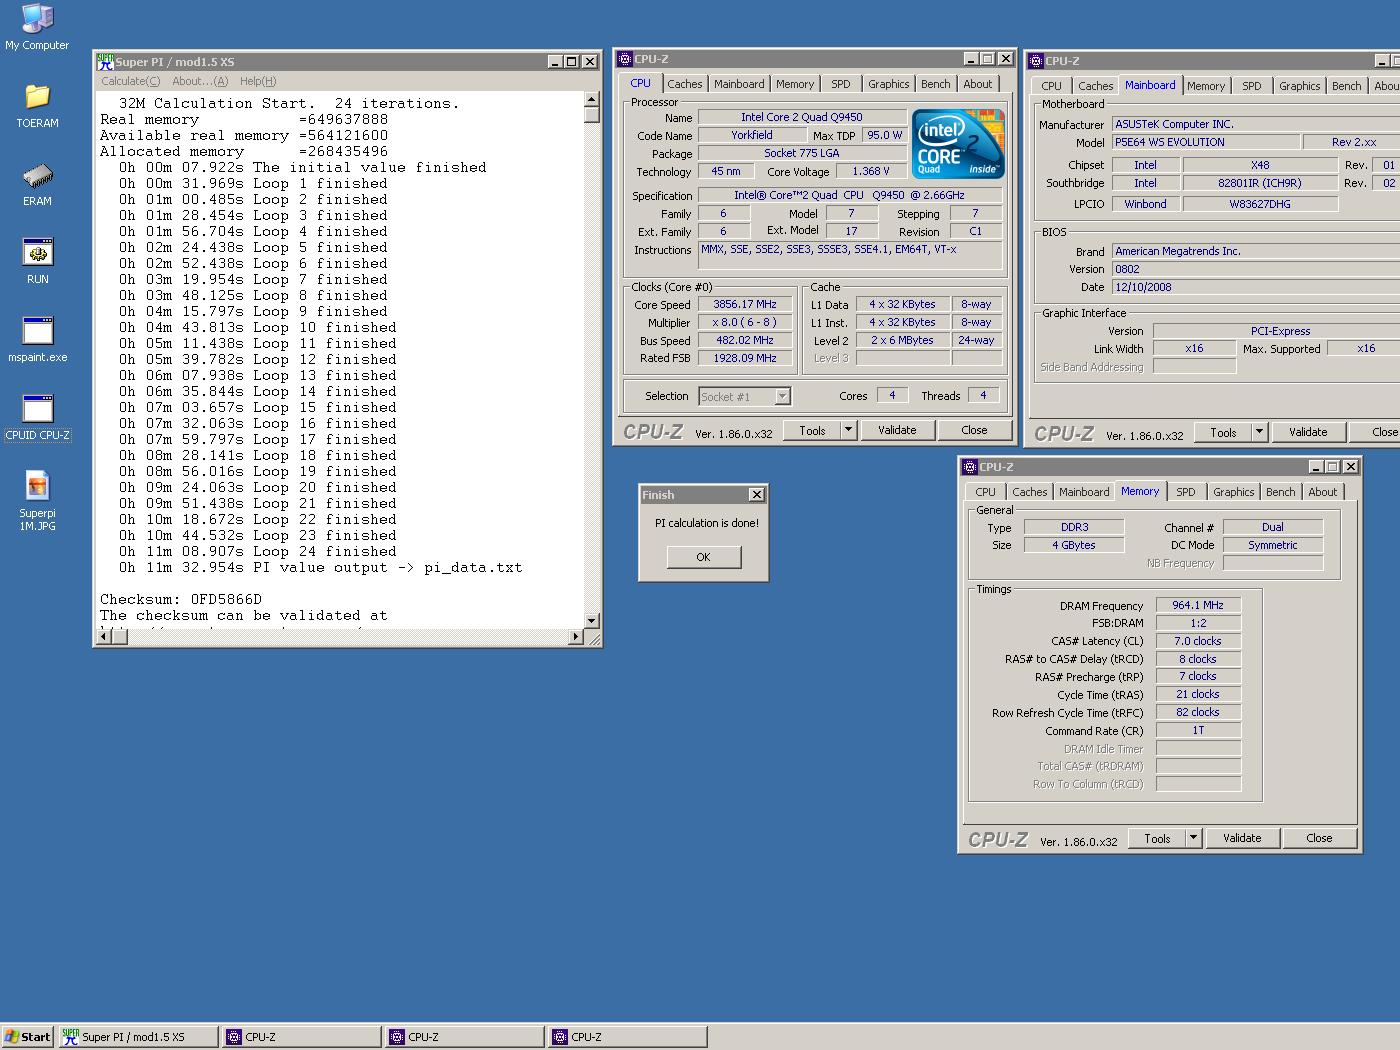This screenshot has width=1400, height=1050.
Task: Open the ERAM desktop icon
Action: point(37,183)
